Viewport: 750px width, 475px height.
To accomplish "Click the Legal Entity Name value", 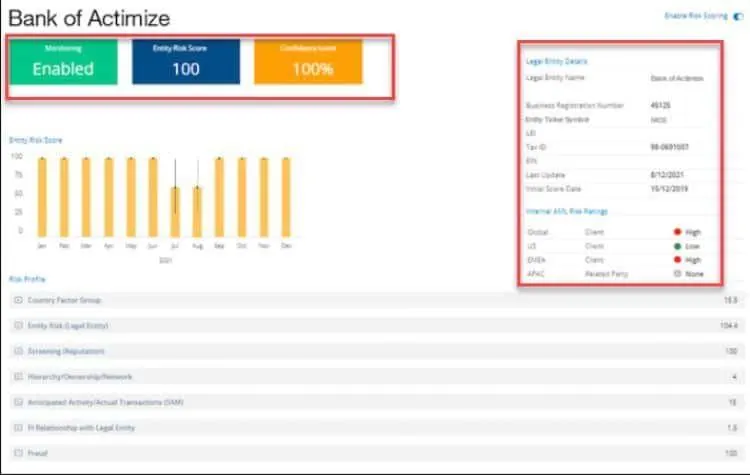I will (x=677, y=78).
